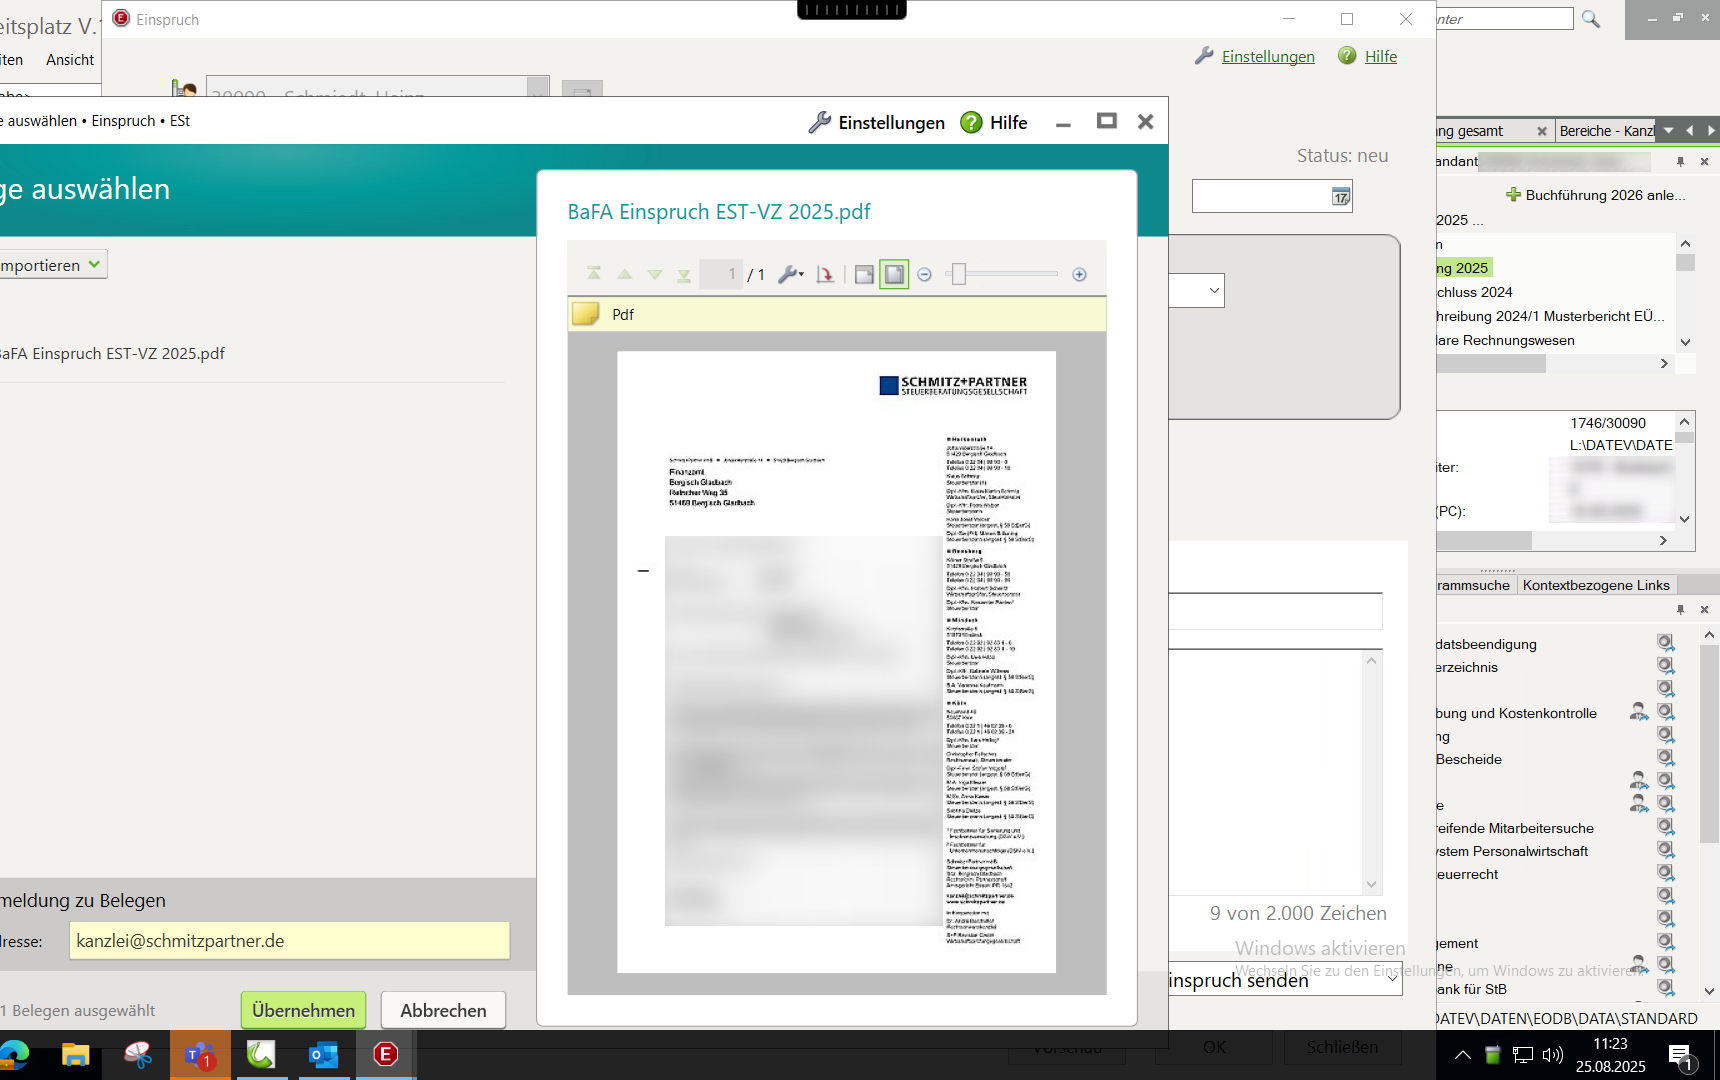This screenshot has width=1720, height=1080.
Task: Click the Abbrechen button
Action: [443, 1010]
